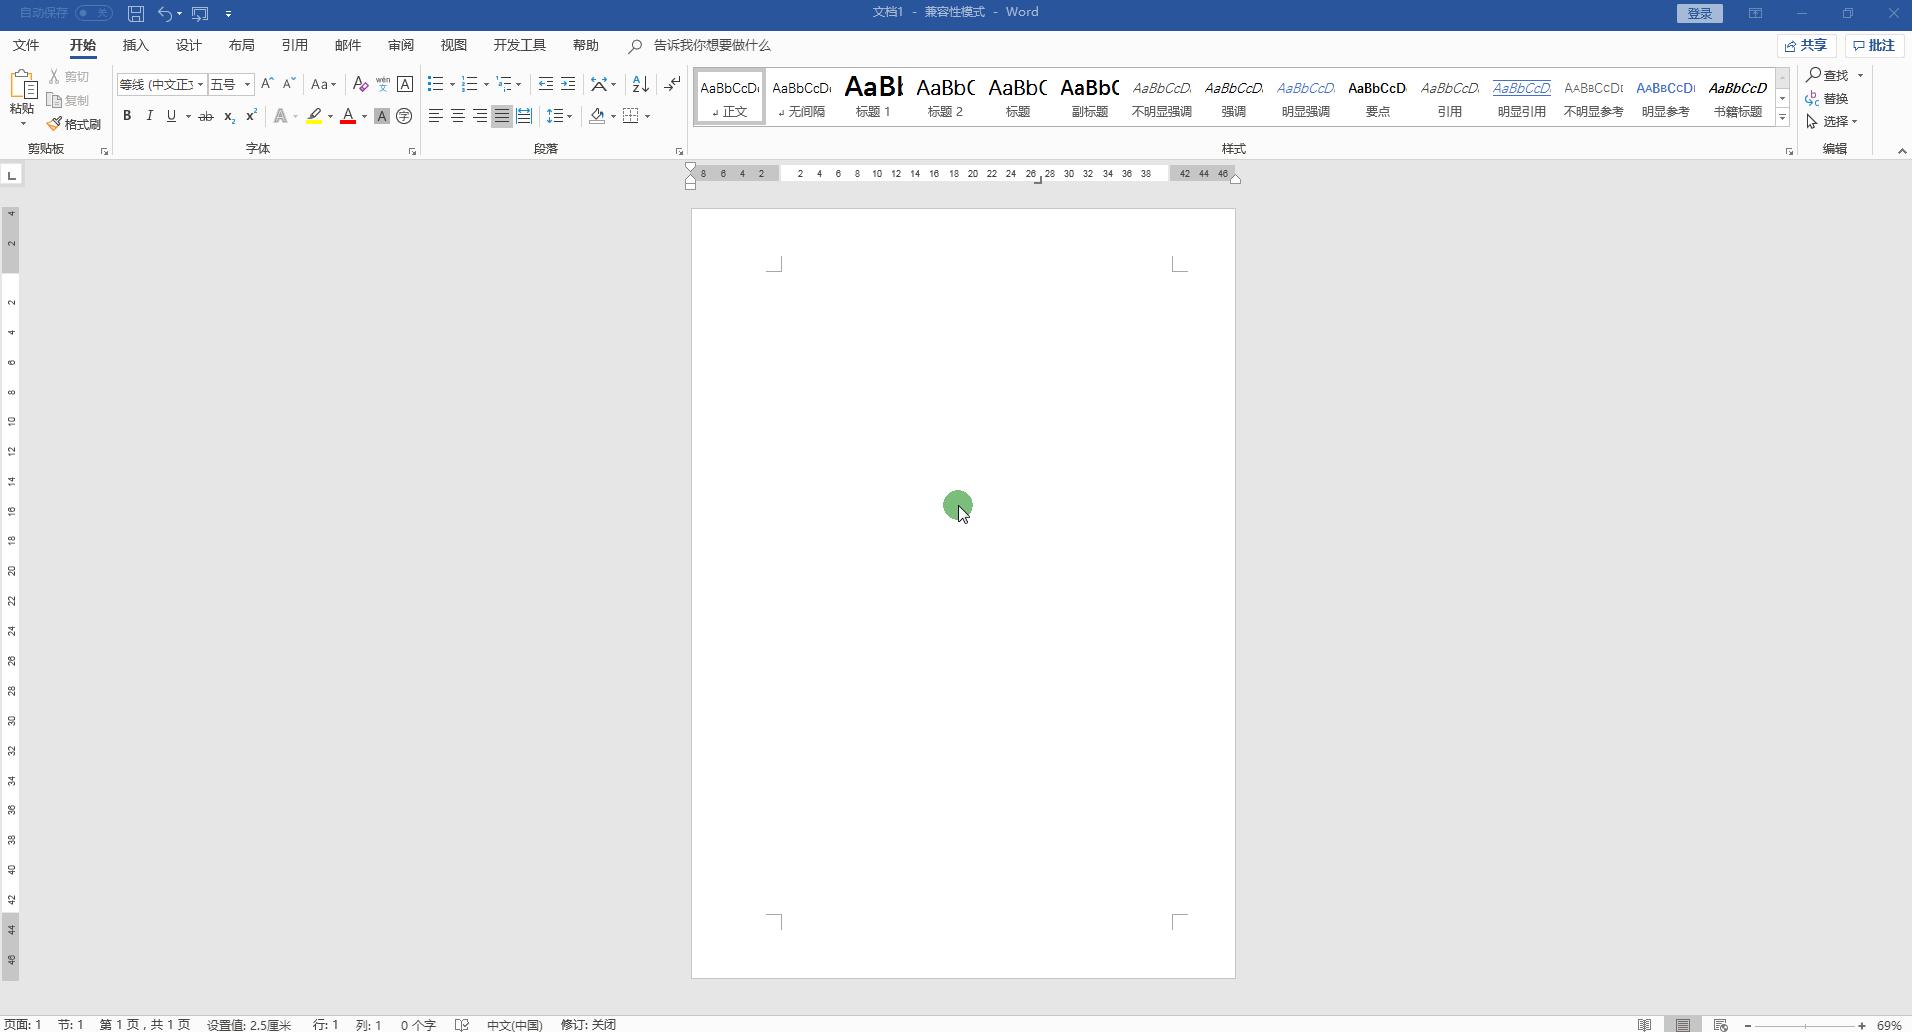Toggle Italic formatting
Screen dimensions: 1912x1032
coord(149,116)
